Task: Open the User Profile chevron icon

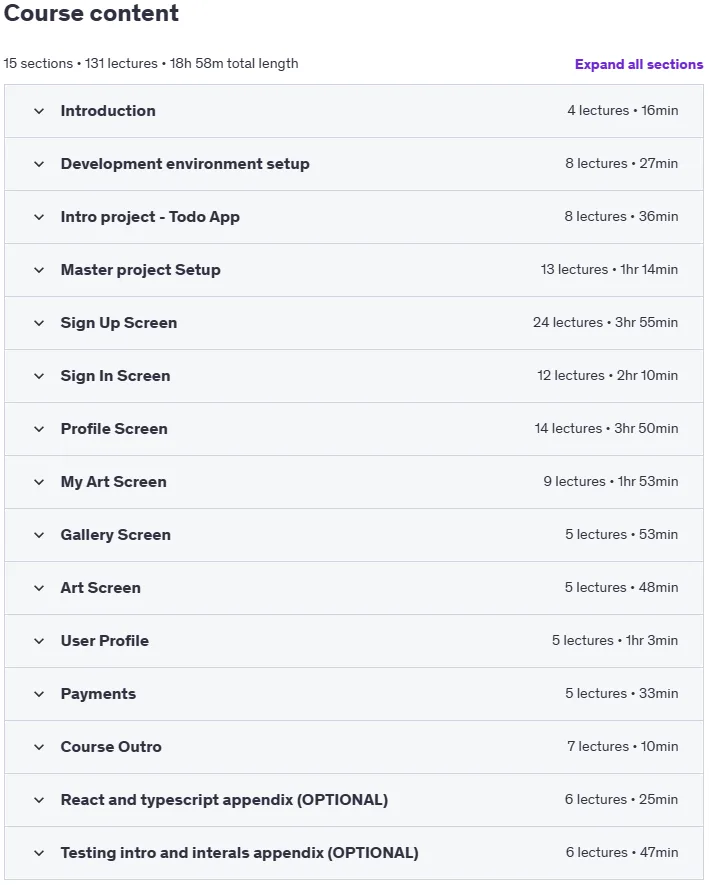Action: coord(39,642)
